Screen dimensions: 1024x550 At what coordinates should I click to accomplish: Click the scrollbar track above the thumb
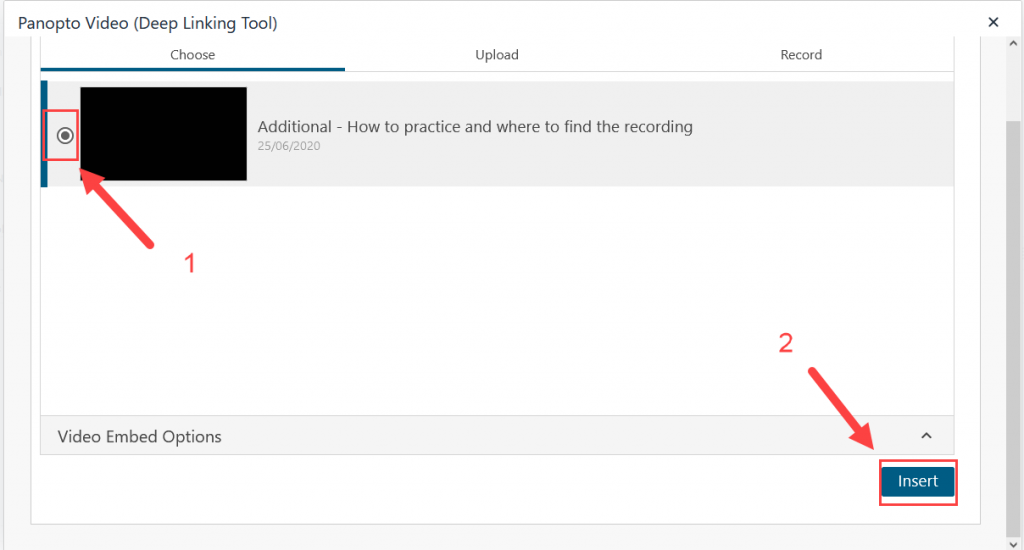[x=1013, y=85]
